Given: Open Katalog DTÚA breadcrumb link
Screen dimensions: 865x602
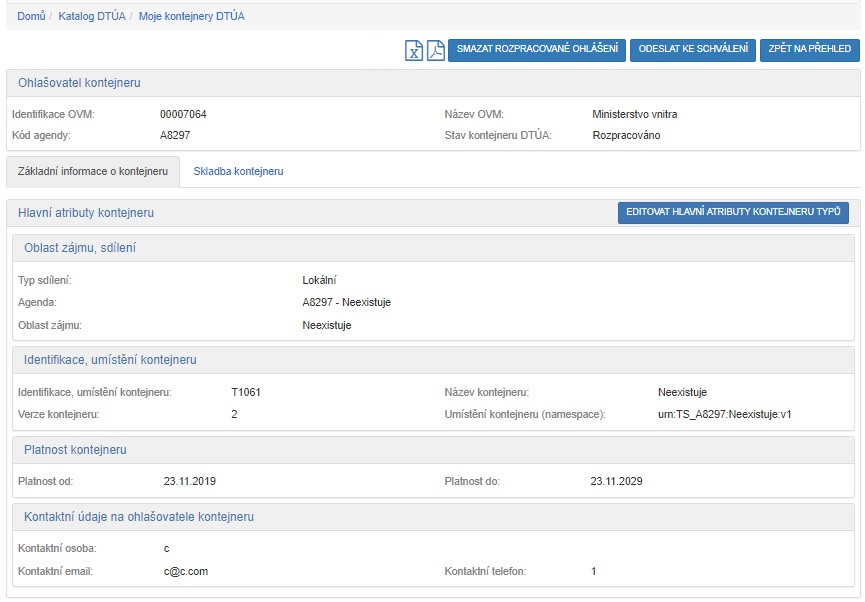Looking at the screenshot, I should pos(92,16).
